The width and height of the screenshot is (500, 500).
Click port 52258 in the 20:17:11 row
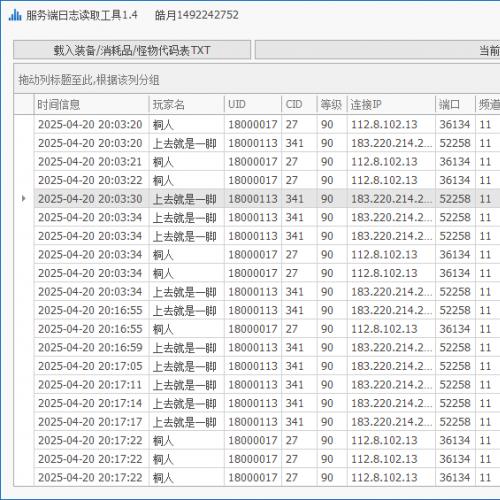coord(455,385)
